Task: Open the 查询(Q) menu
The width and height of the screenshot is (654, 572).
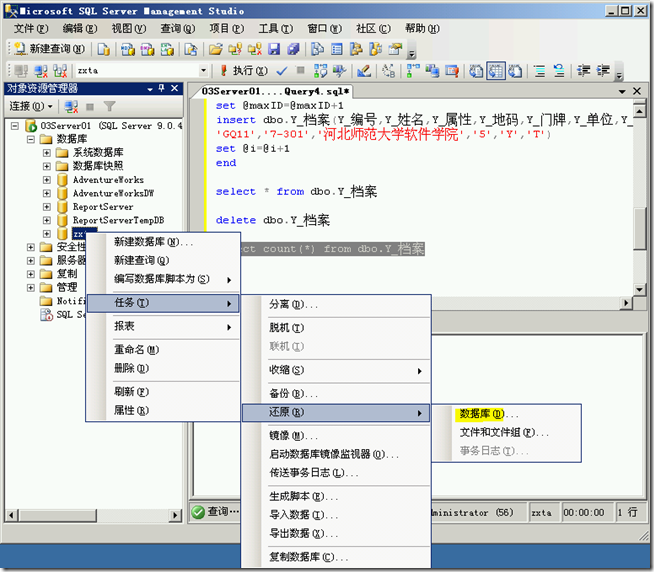Action: 178,28
